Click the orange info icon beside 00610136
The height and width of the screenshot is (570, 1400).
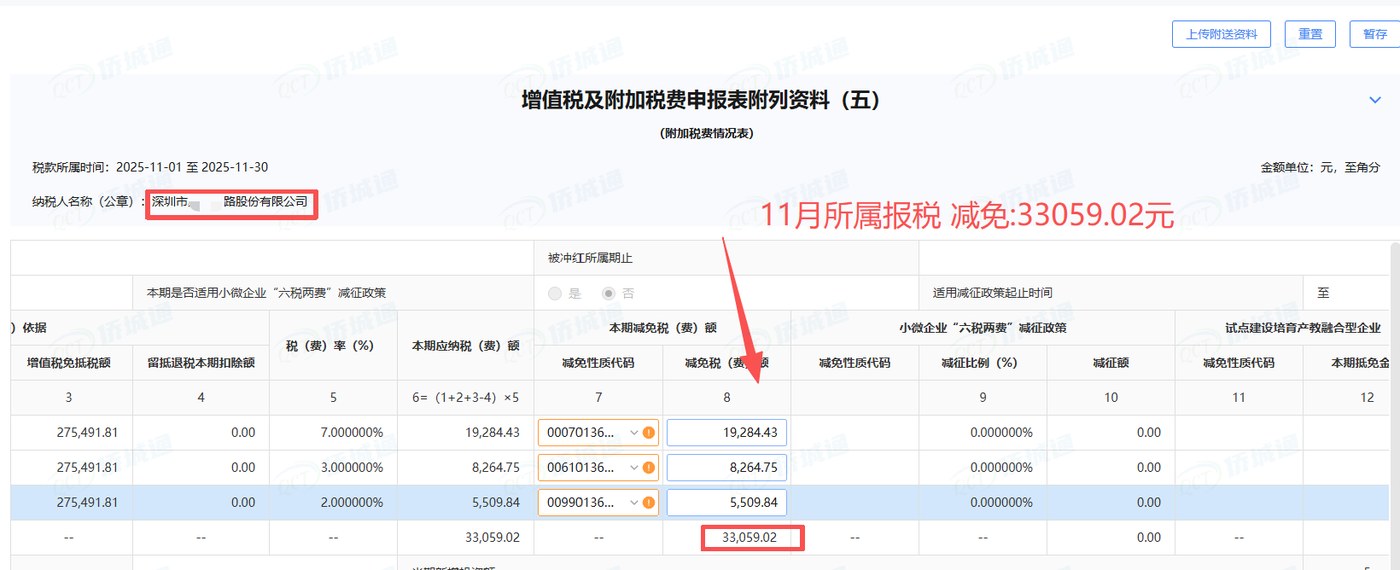click(649, 467)
